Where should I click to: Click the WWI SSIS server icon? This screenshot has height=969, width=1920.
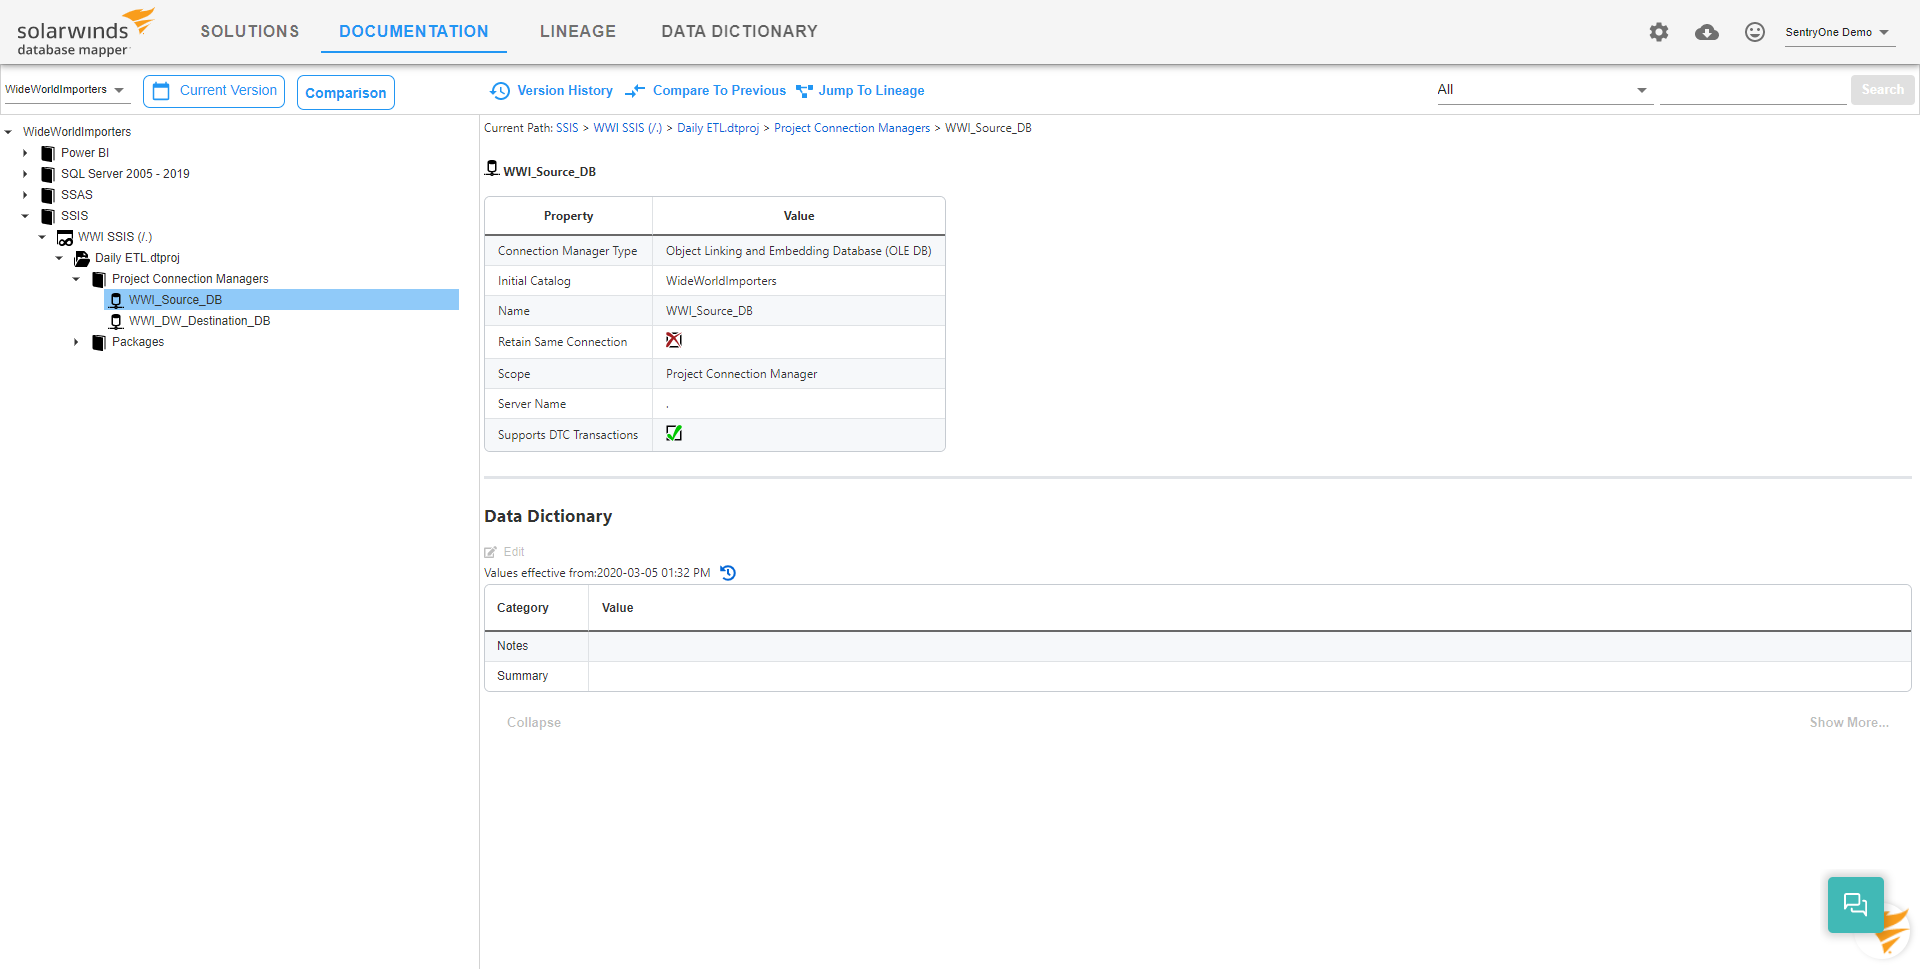click(65, 238)
